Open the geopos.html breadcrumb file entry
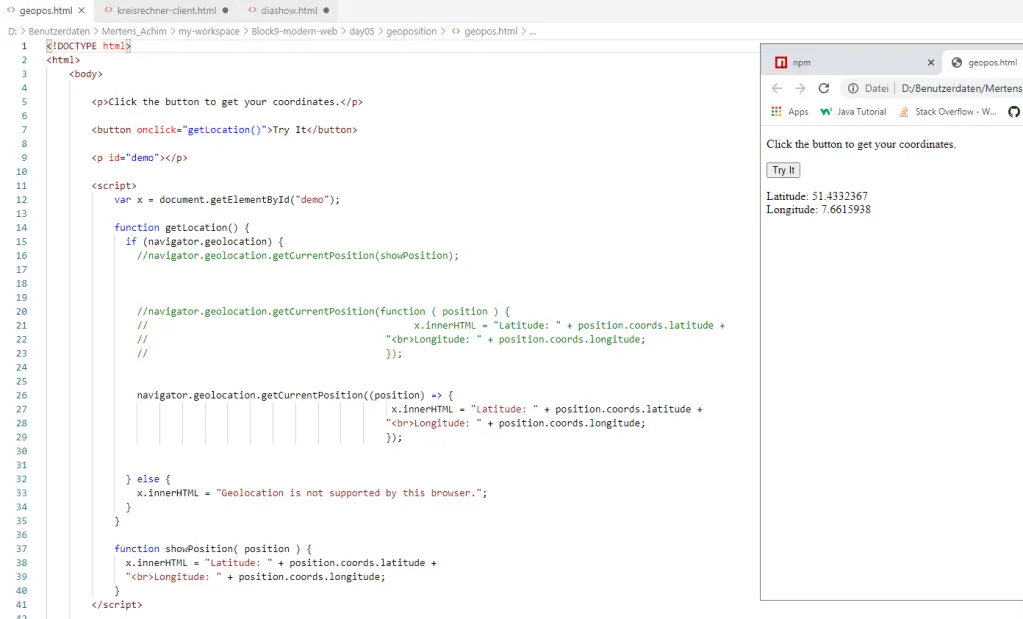The height and width of the screenshot is (619, 1023). click(485, 31)
